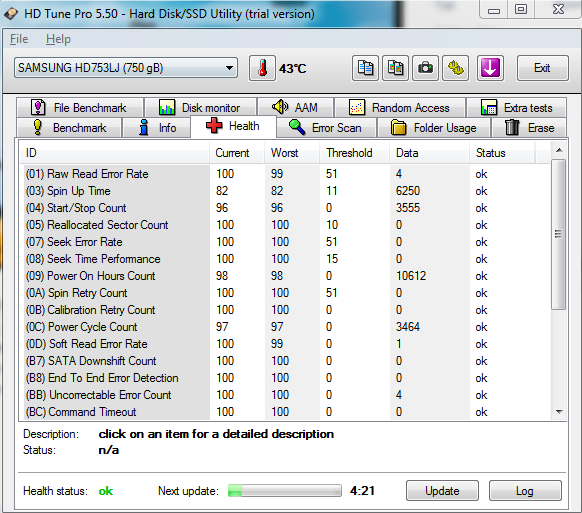This screenshot has height=513, width=582.
Task: Open the Error Scan tab
Action: 327,128
